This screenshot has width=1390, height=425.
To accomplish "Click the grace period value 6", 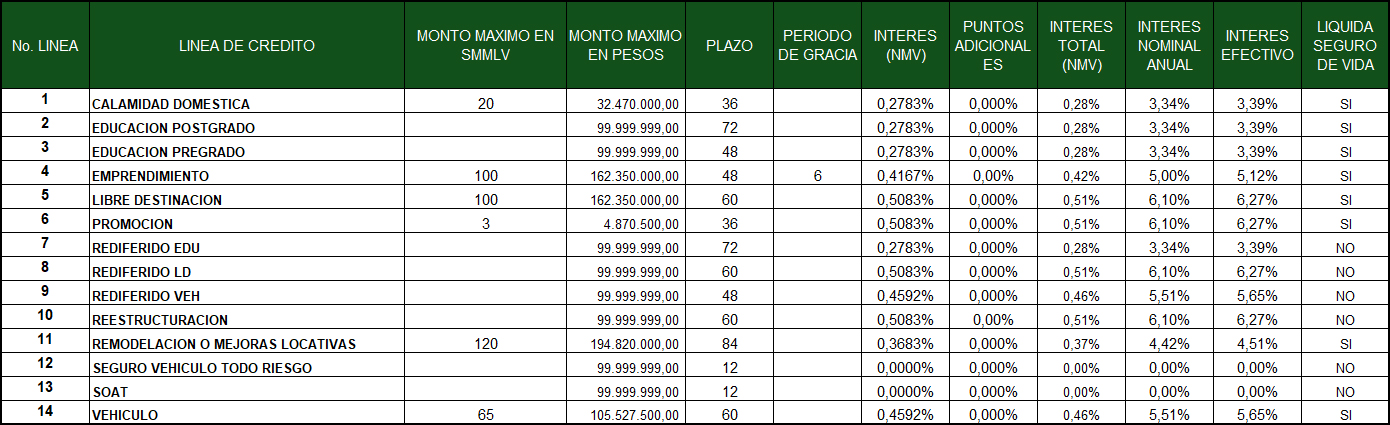I will (817, 176).
